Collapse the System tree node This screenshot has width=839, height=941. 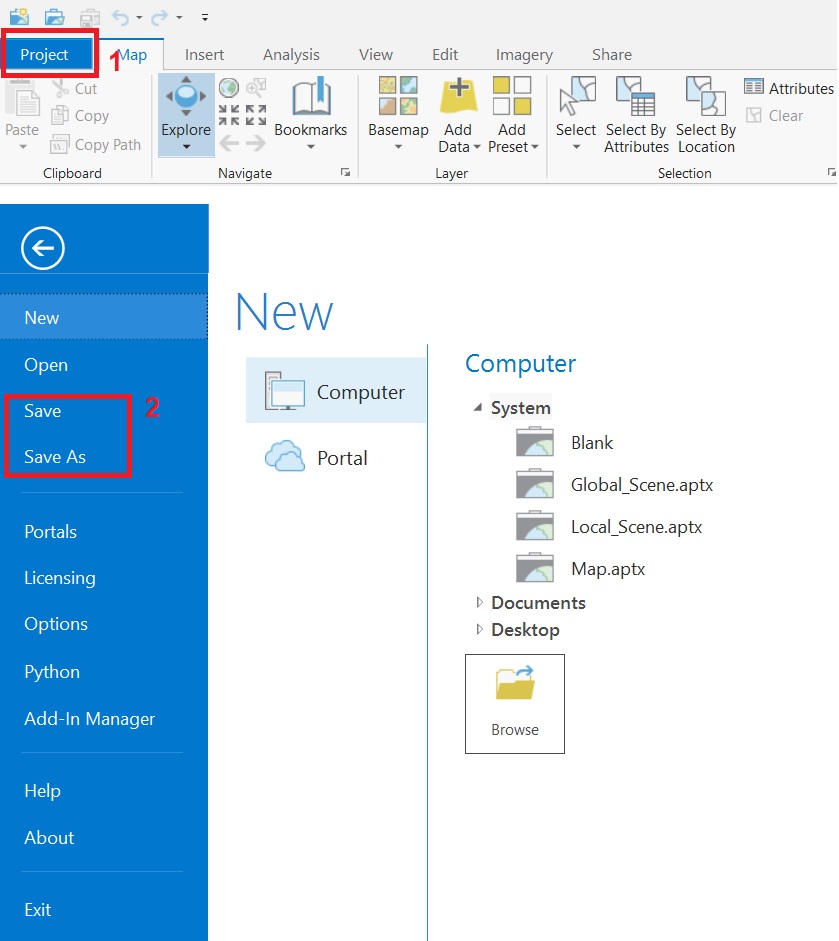click(479, 408)
